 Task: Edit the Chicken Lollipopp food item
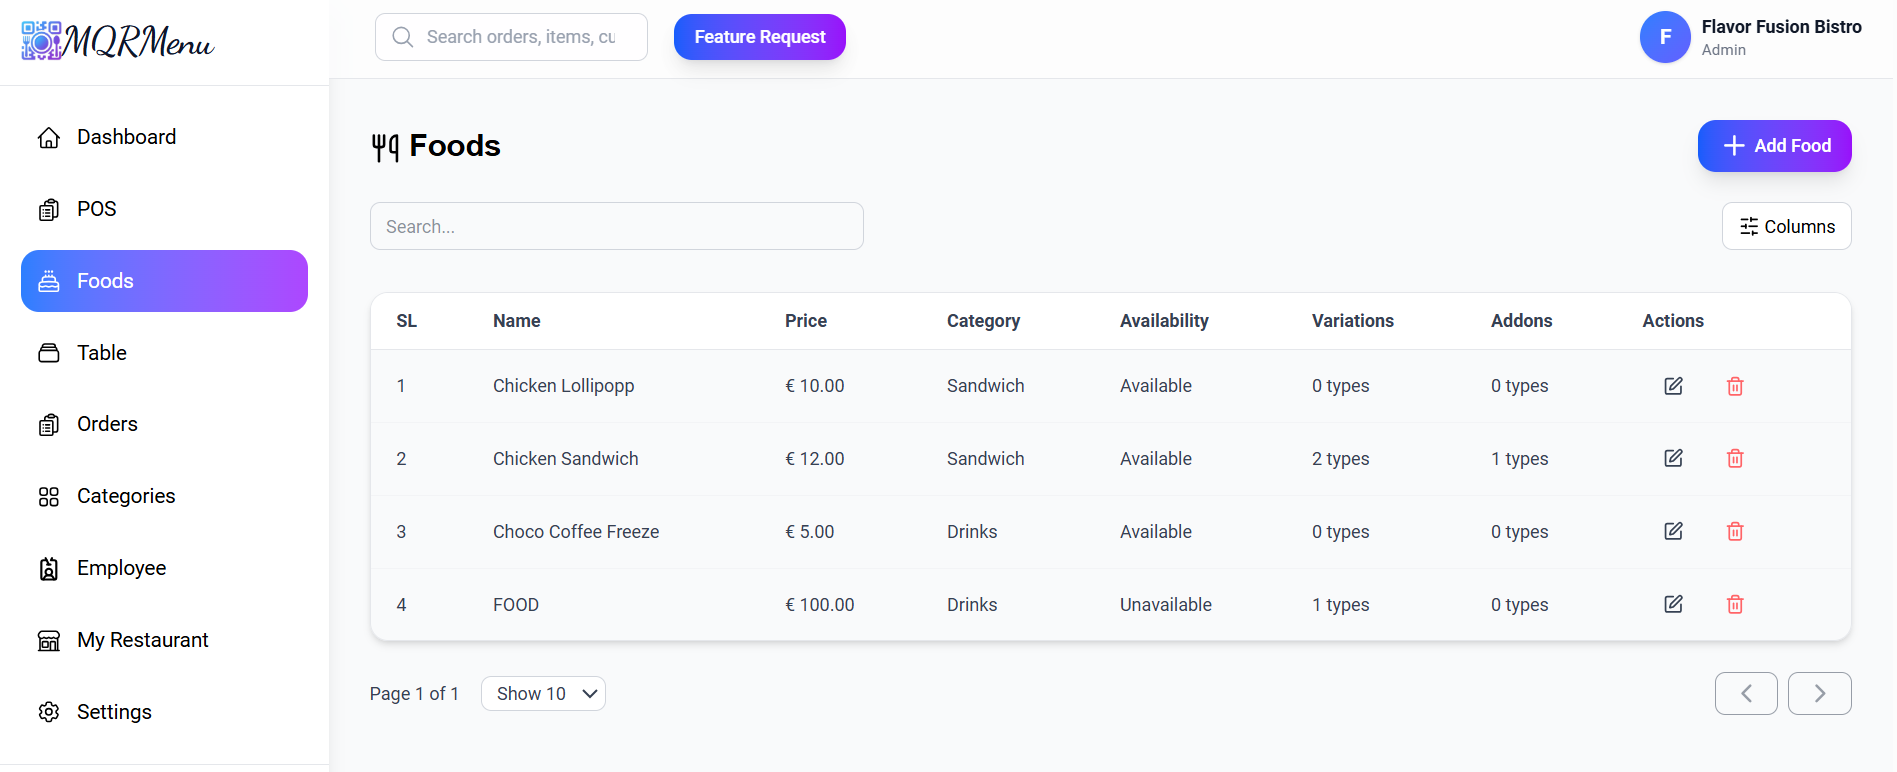(1673, 386)
